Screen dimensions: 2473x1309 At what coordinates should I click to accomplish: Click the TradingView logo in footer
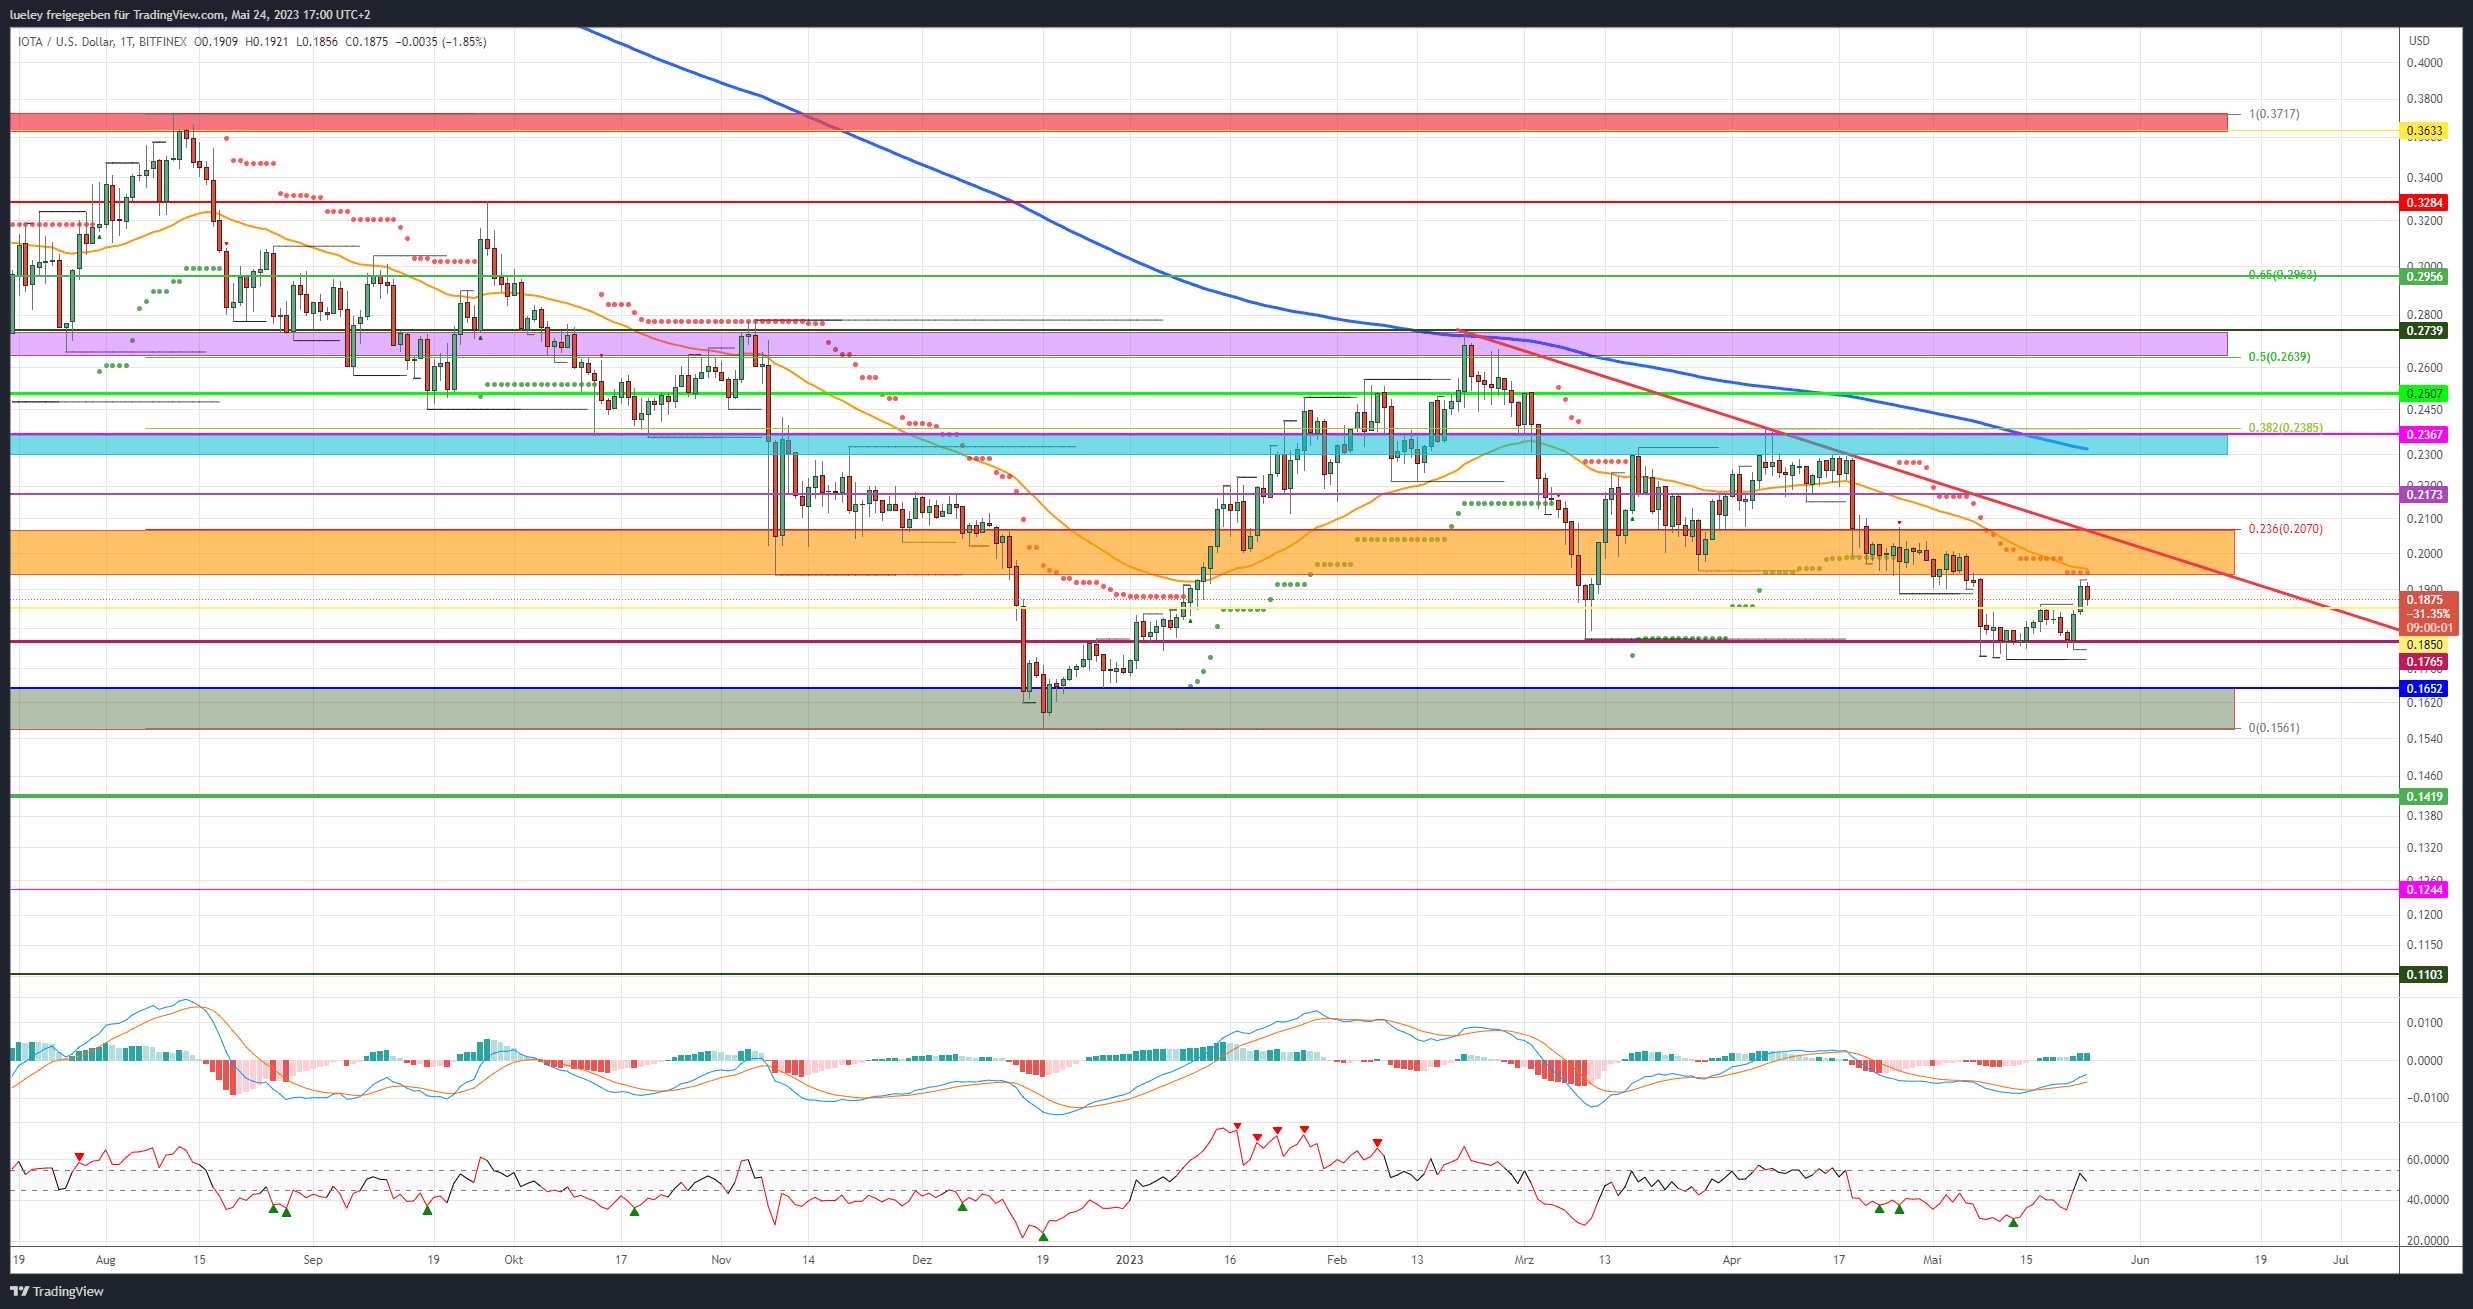pos(57,1291)
